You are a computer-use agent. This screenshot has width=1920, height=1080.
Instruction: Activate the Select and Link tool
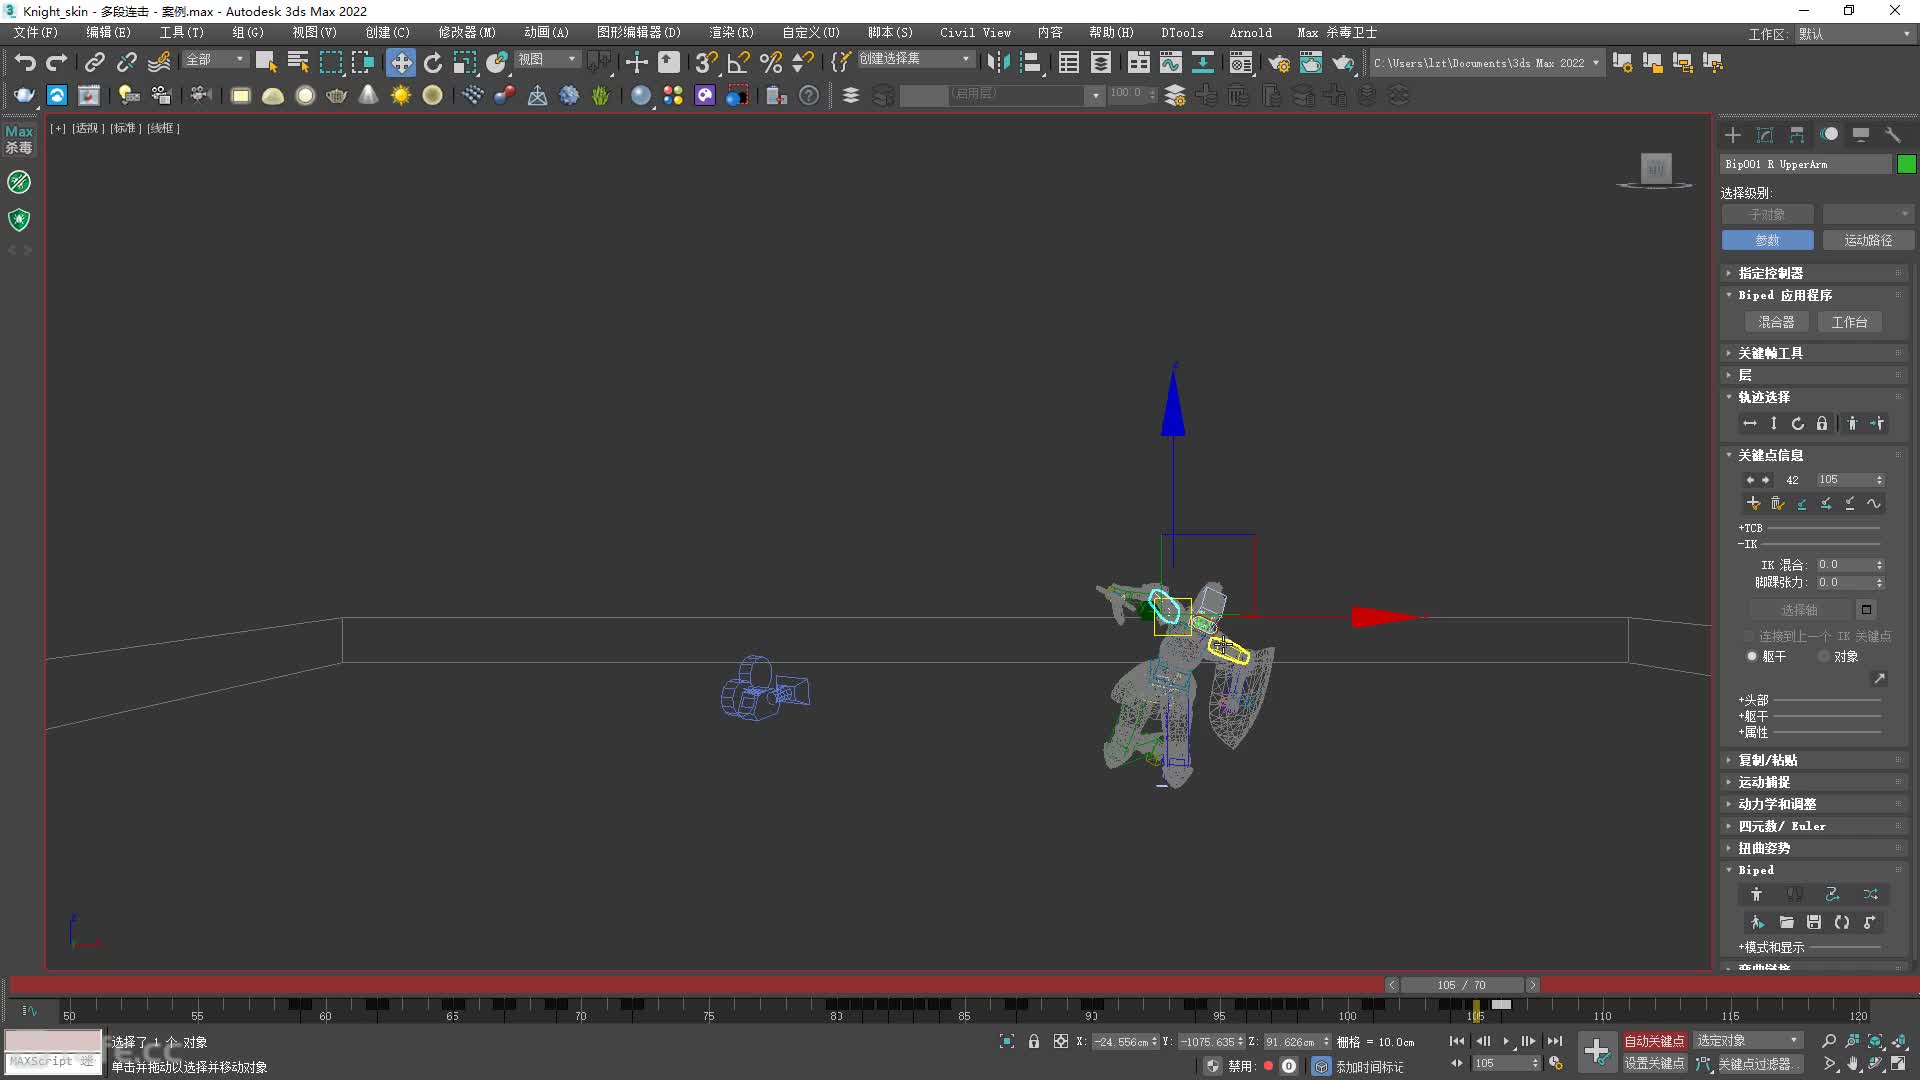click(x=94, y=62)
